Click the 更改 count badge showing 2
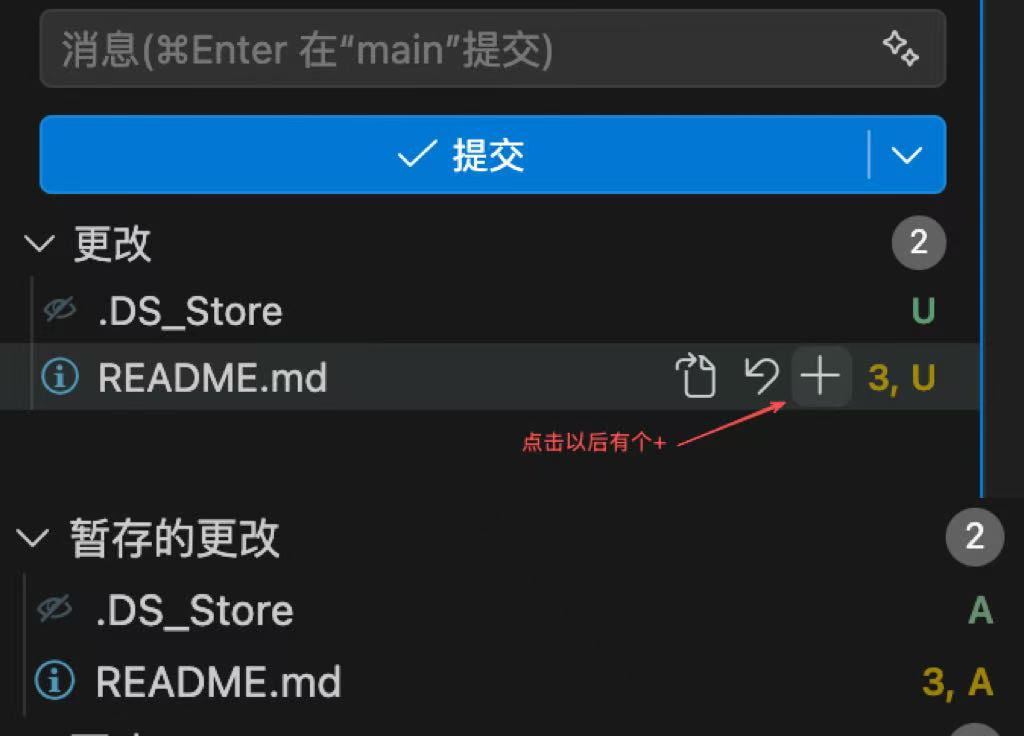Viewport: 1024px width, 736px height. coord(919,243)
